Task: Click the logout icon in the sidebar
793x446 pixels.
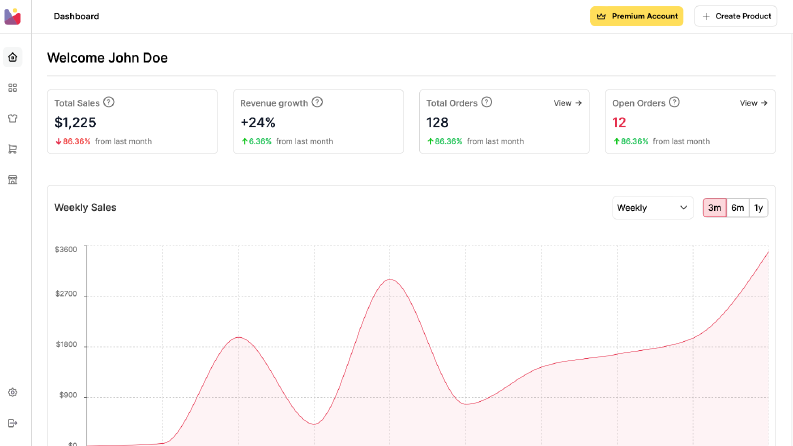Action: [13, 423]
